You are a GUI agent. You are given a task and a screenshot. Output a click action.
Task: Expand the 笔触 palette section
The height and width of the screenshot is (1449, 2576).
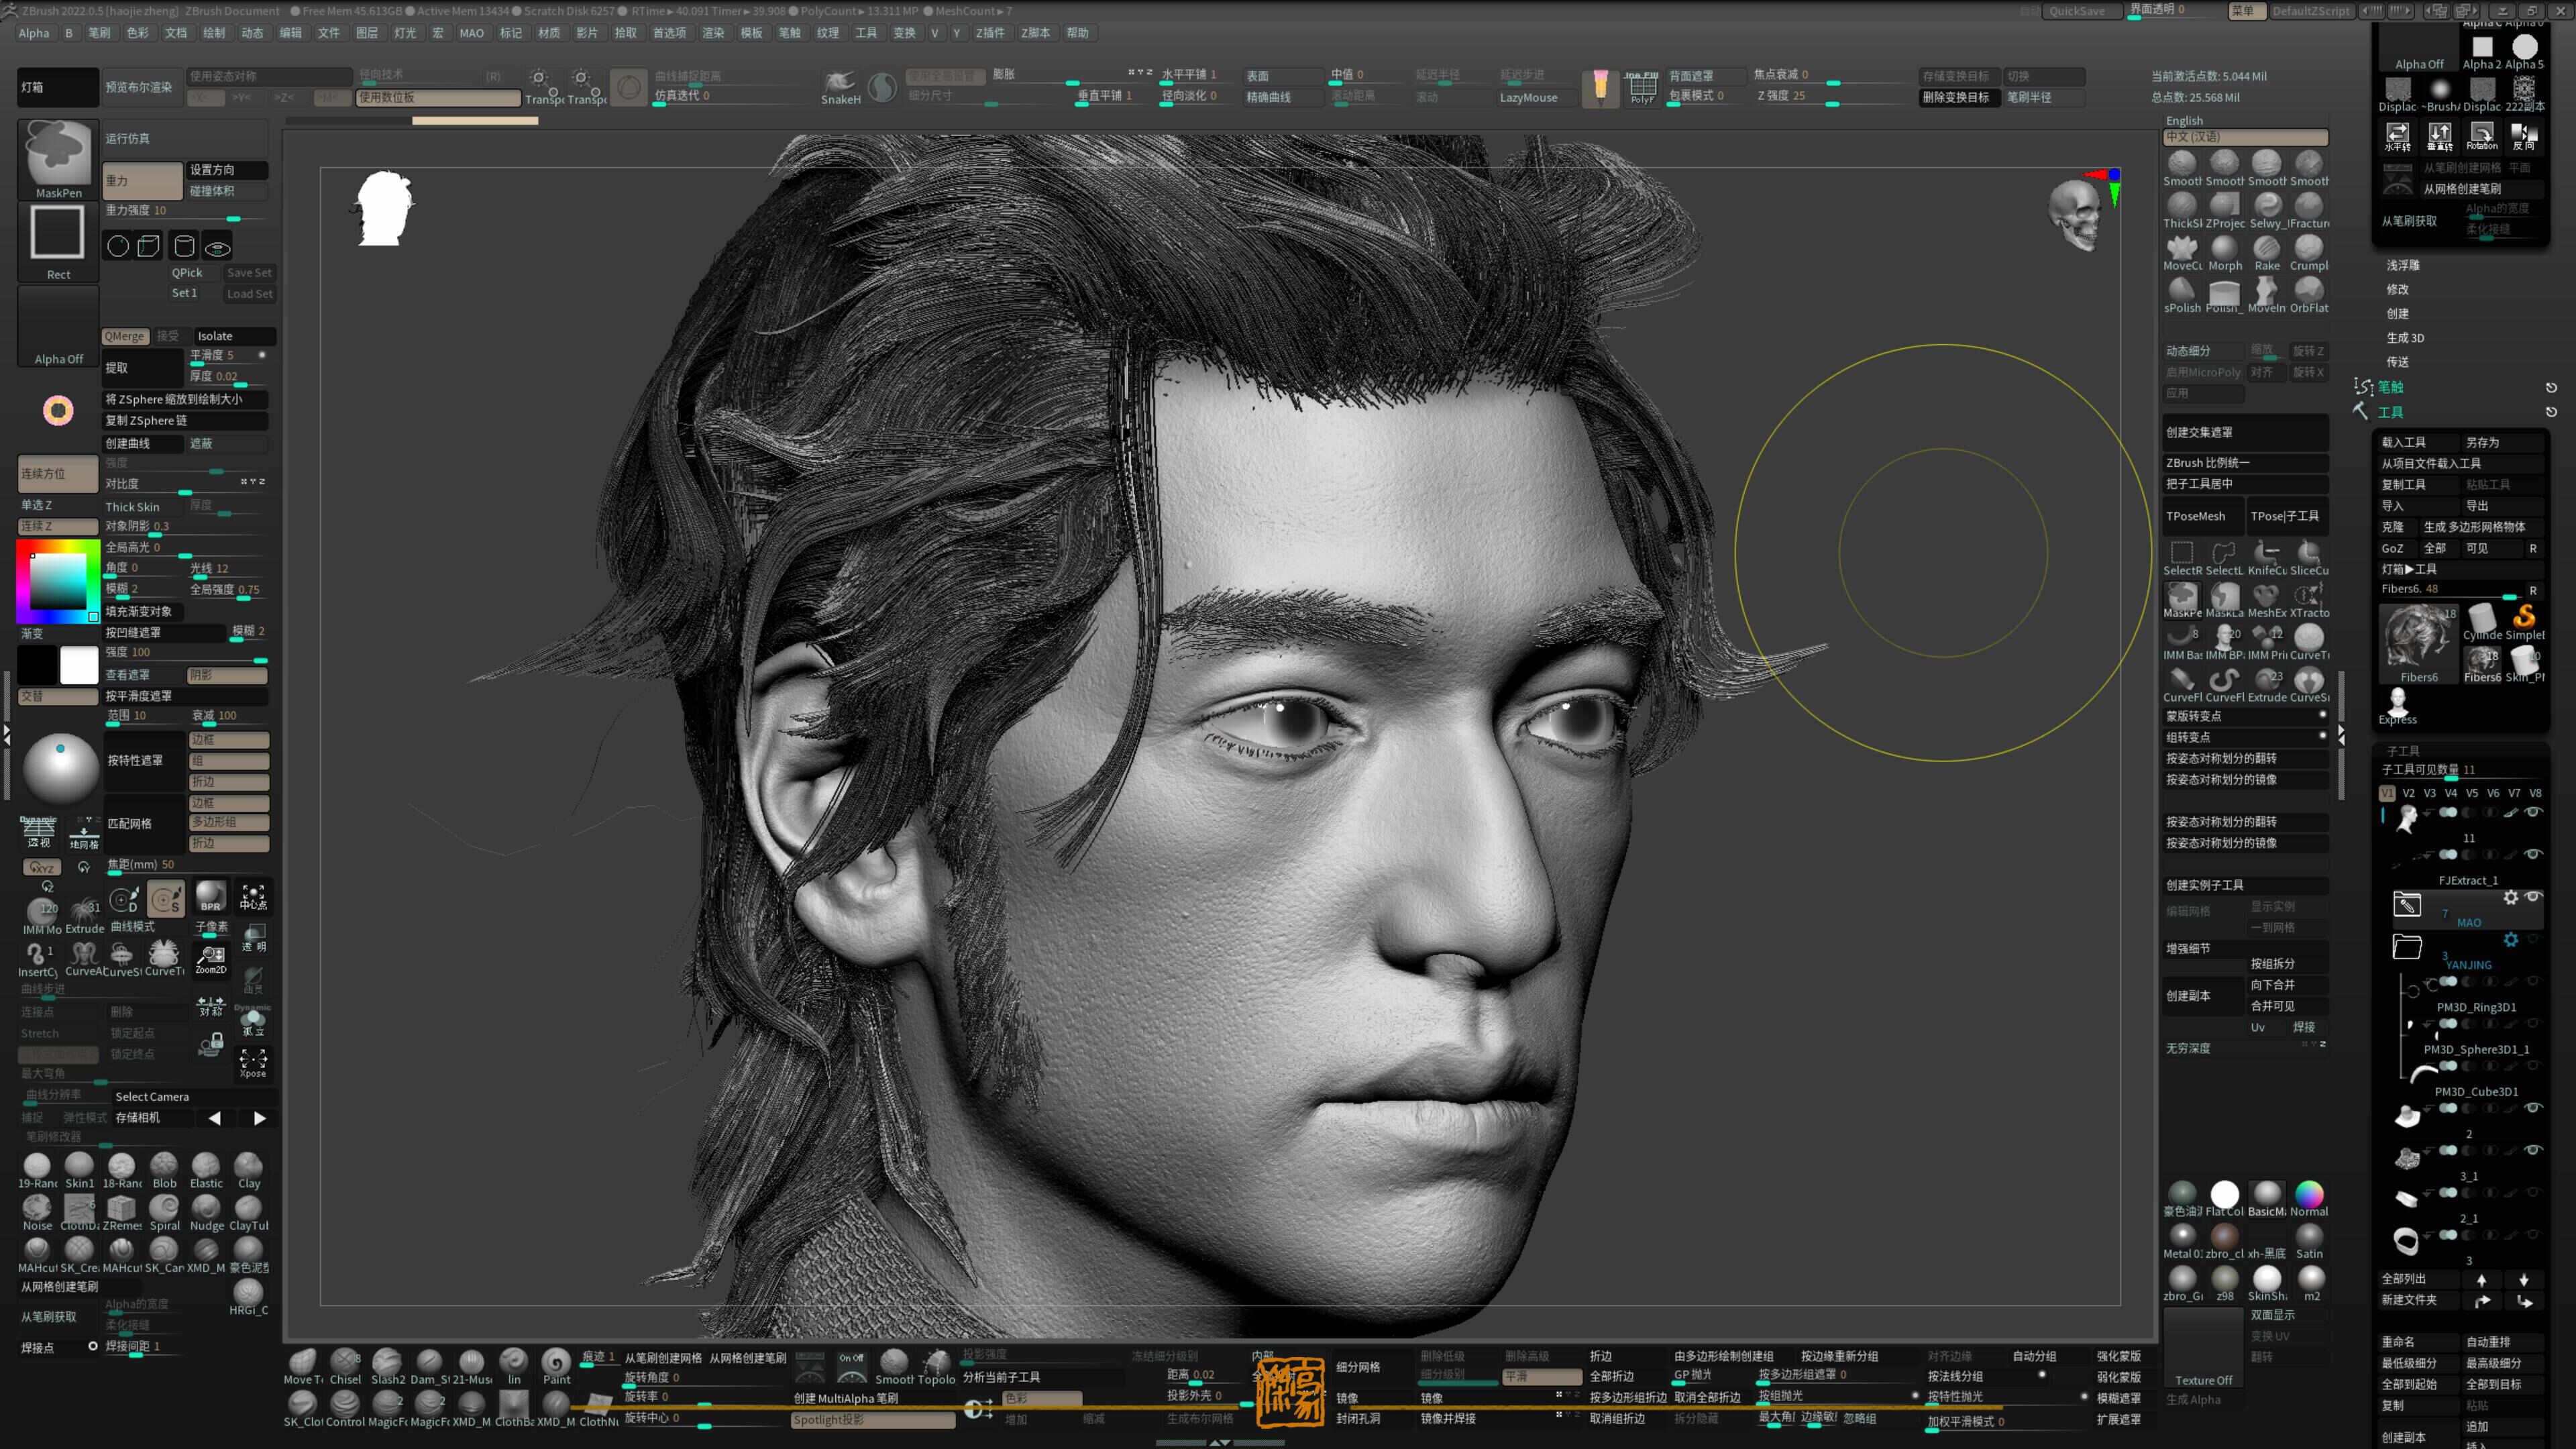2390,387
